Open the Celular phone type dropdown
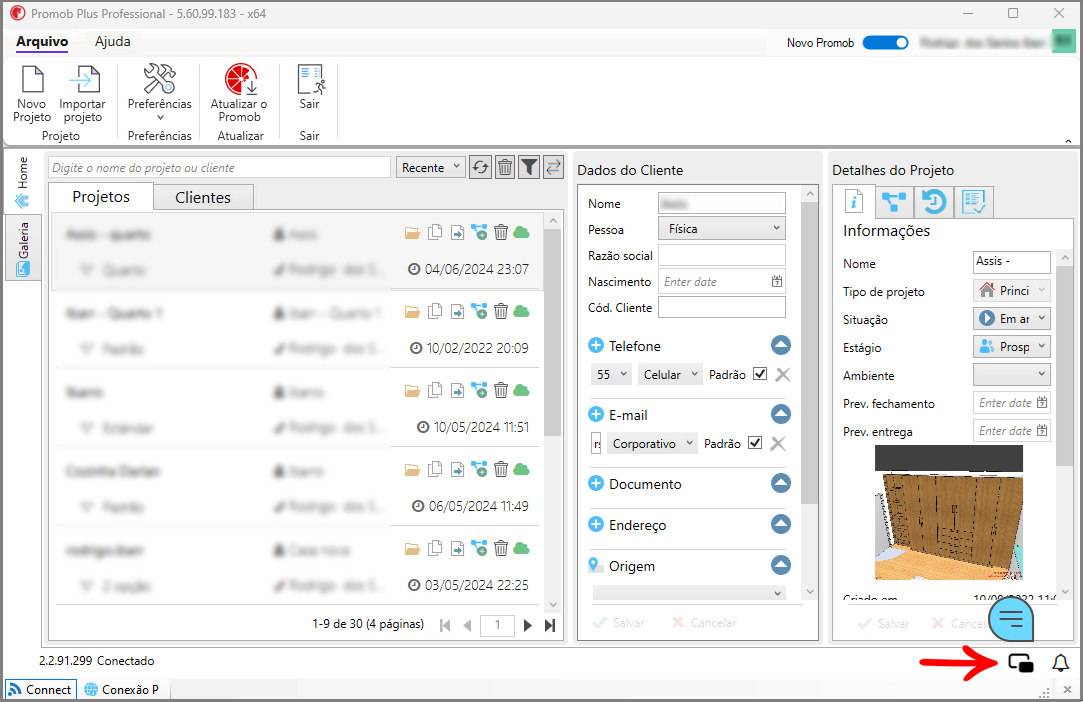The image size is (1083, 702). (670, 374)
